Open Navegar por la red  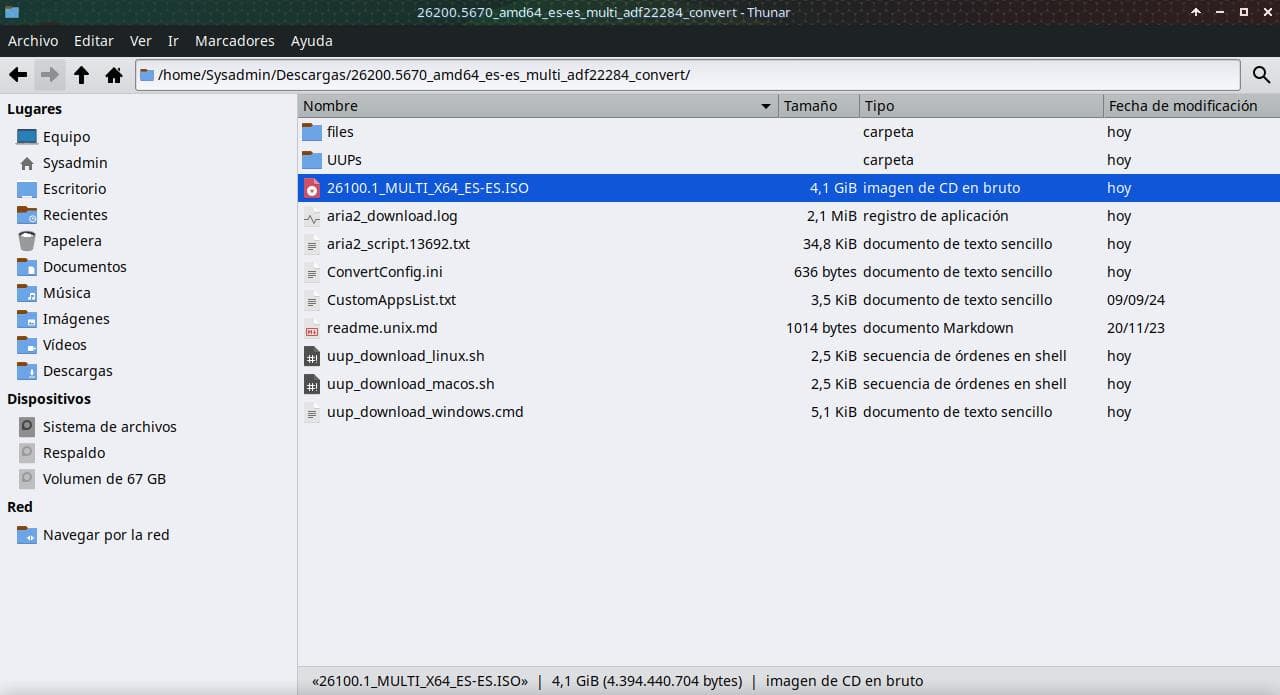(105, 535)
